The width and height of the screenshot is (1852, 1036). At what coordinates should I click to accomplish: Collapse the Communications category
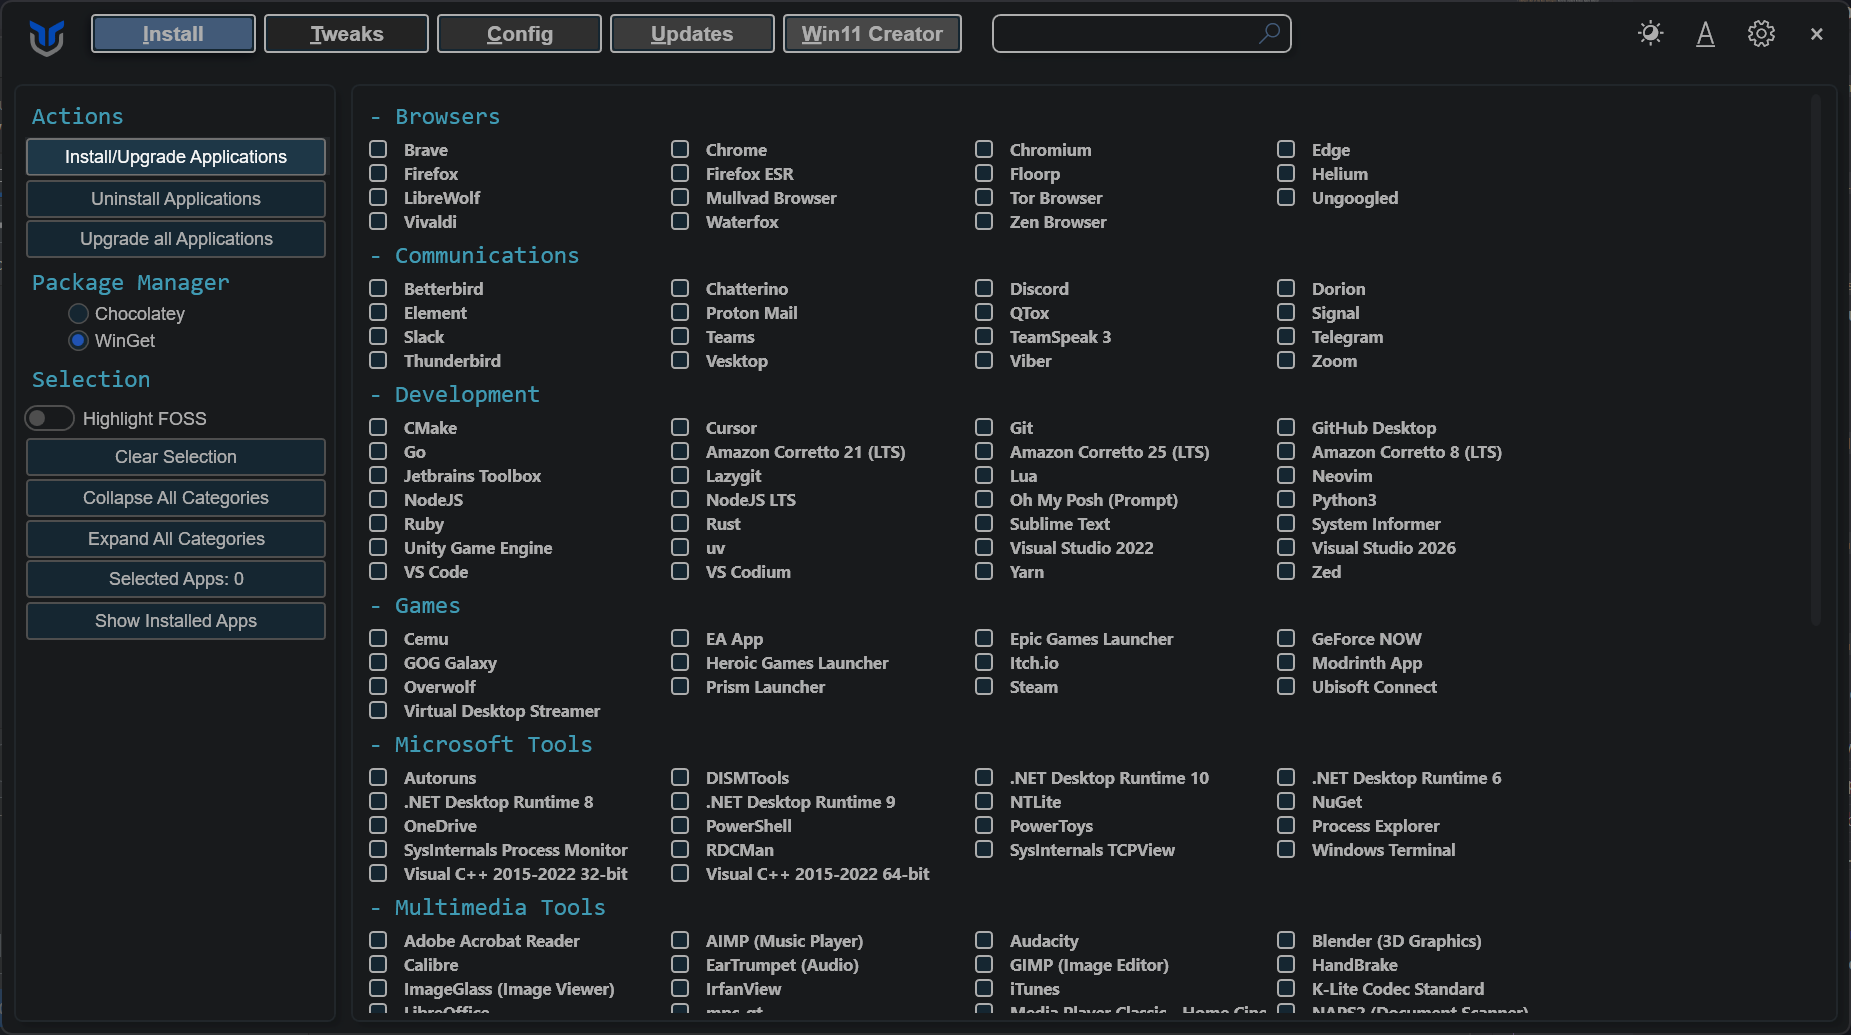(474, 256)
